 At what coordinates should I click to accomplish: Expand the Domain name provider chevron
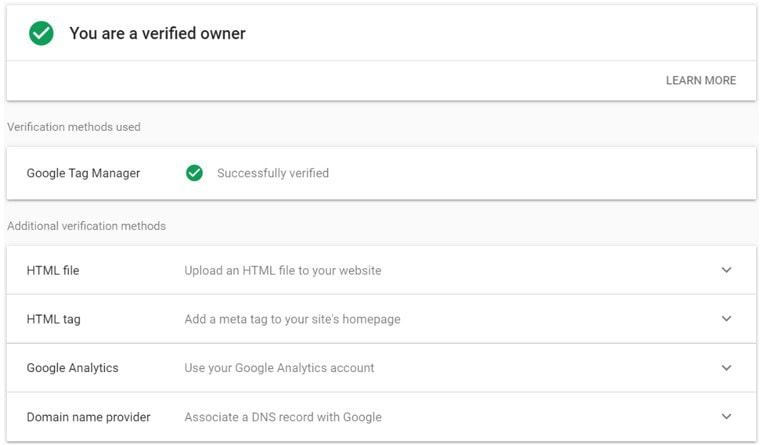(726, 417)
